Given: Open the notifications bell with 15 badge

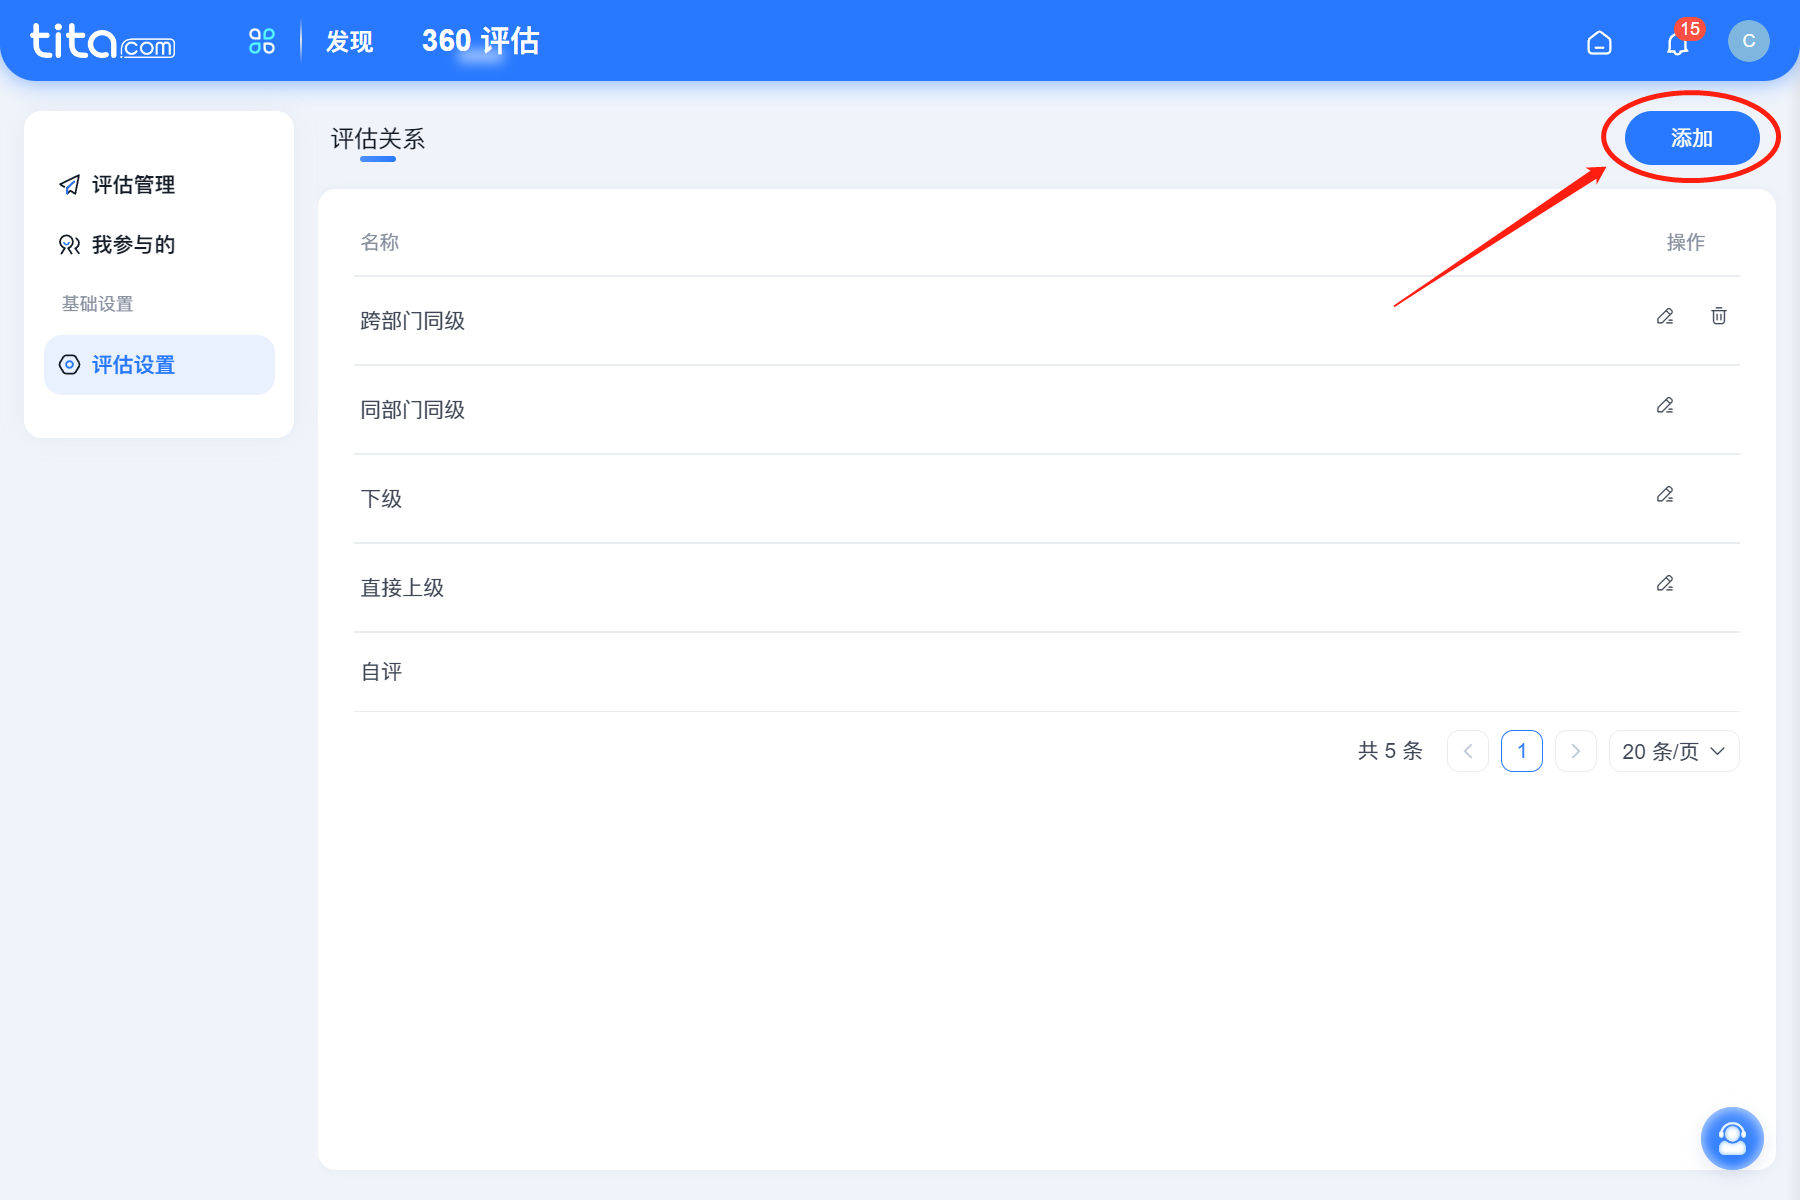Looking at the screenshot, I should click(1678, 42).
